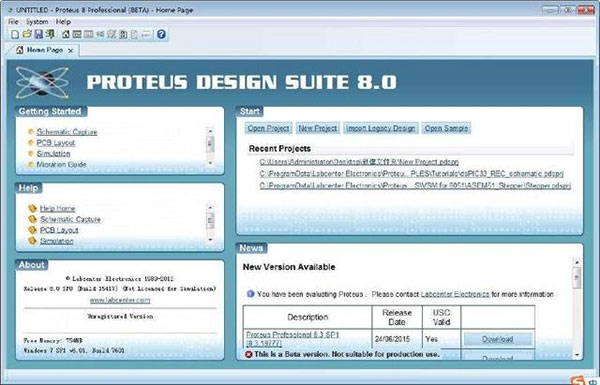Open the Help menu
The width and height of the screenshot is (600, 385).
tap(63, 22)
